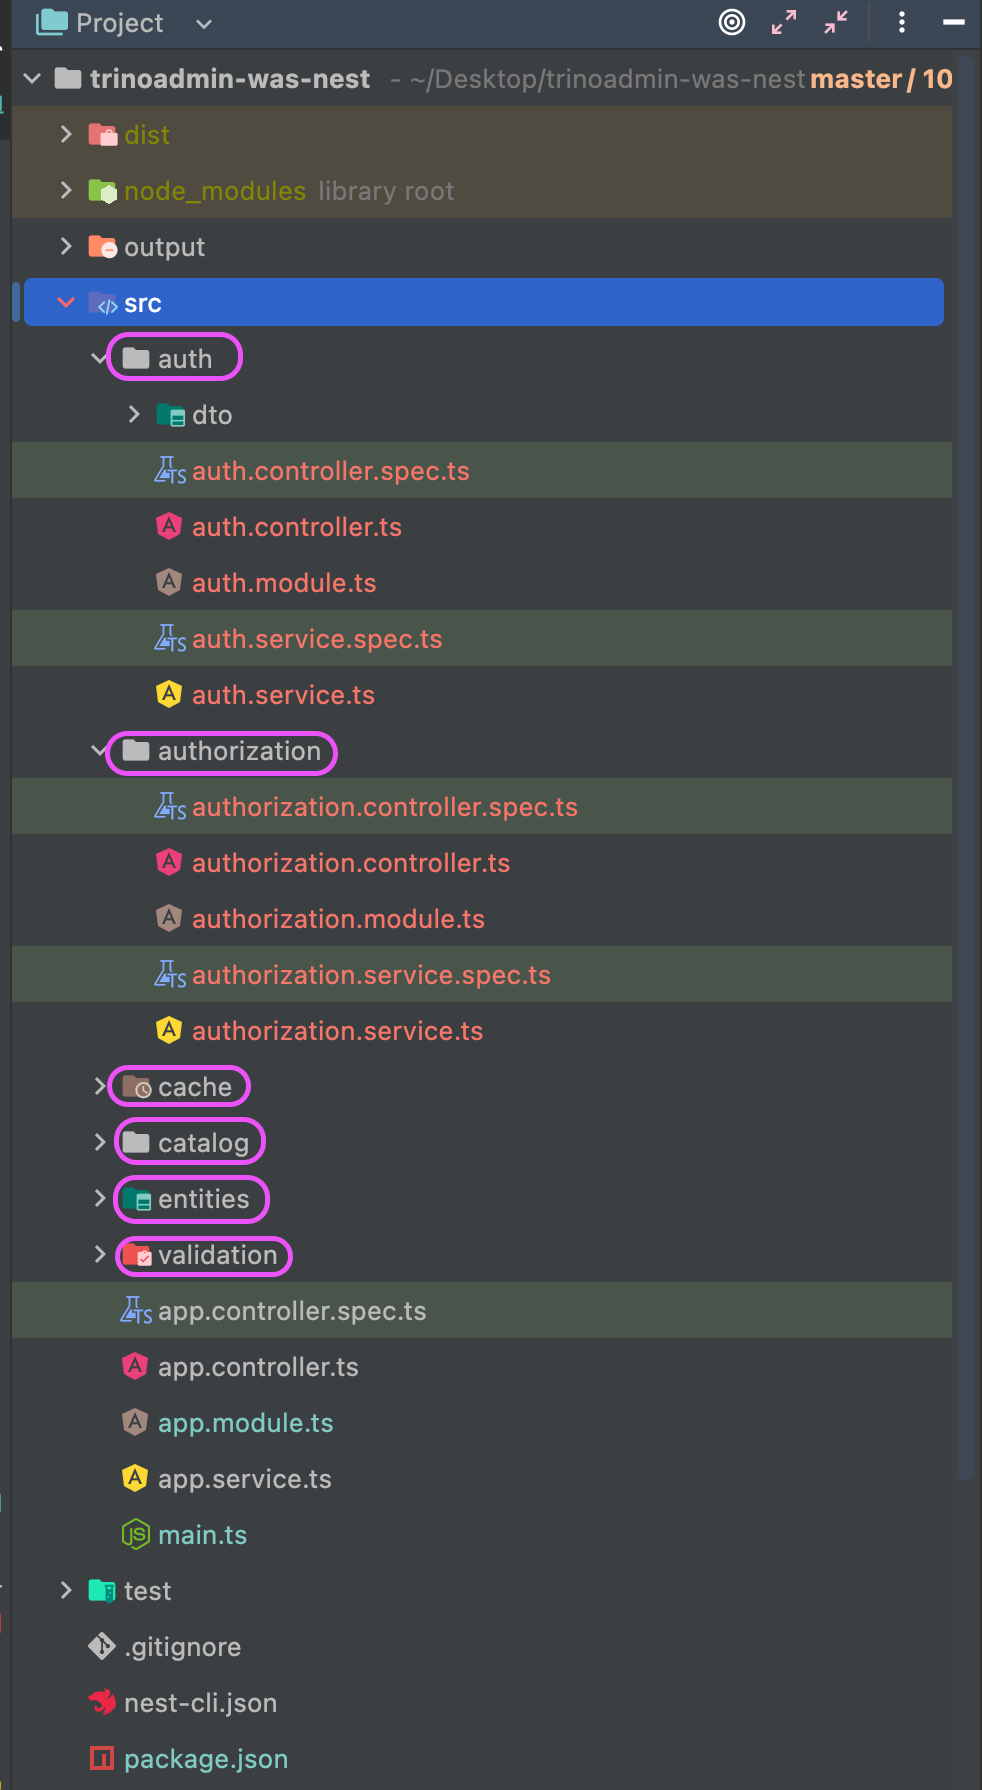The height and width of the screenshot is (1790, 982).
Task: Hide the Project tool window via minus icon
Action: [954, 22]
